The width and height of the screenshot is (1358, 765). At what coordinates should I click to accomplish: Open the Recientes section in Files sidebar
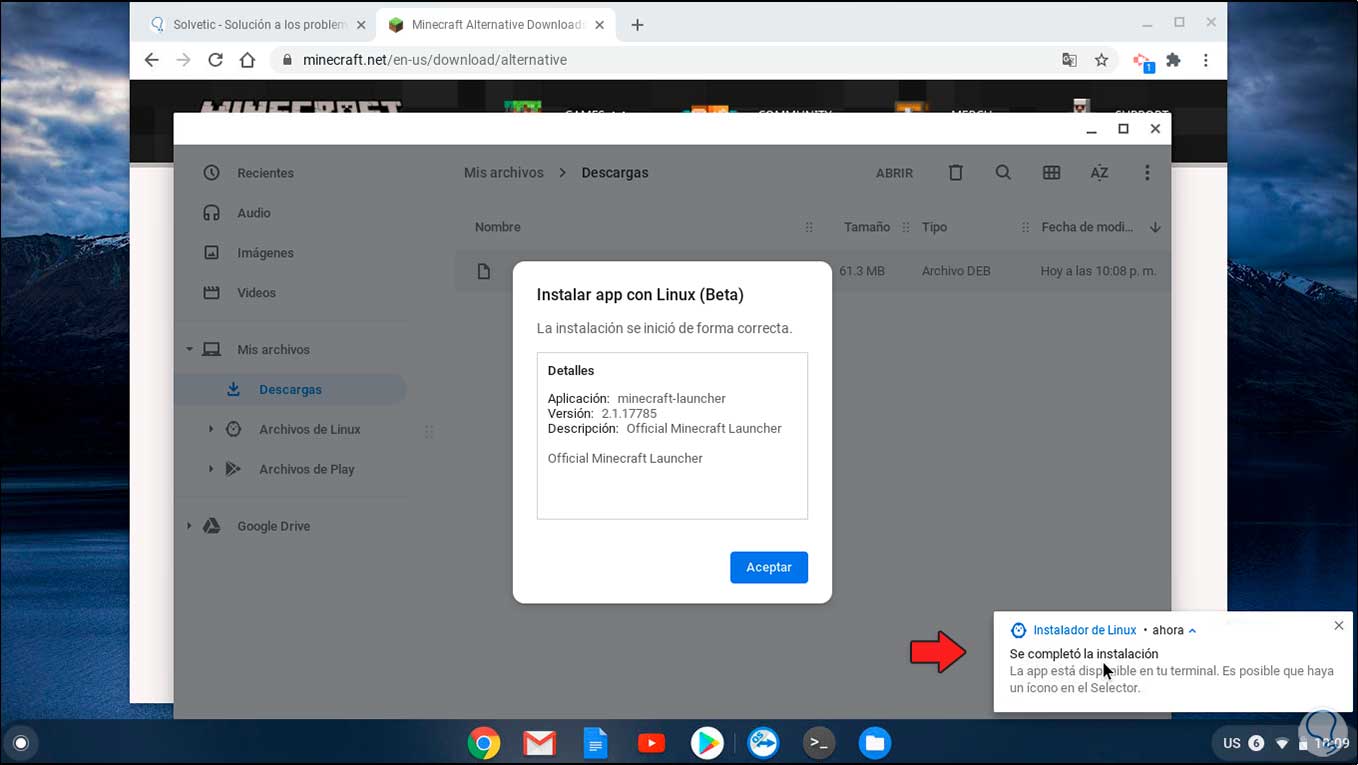tap(265, 173)
